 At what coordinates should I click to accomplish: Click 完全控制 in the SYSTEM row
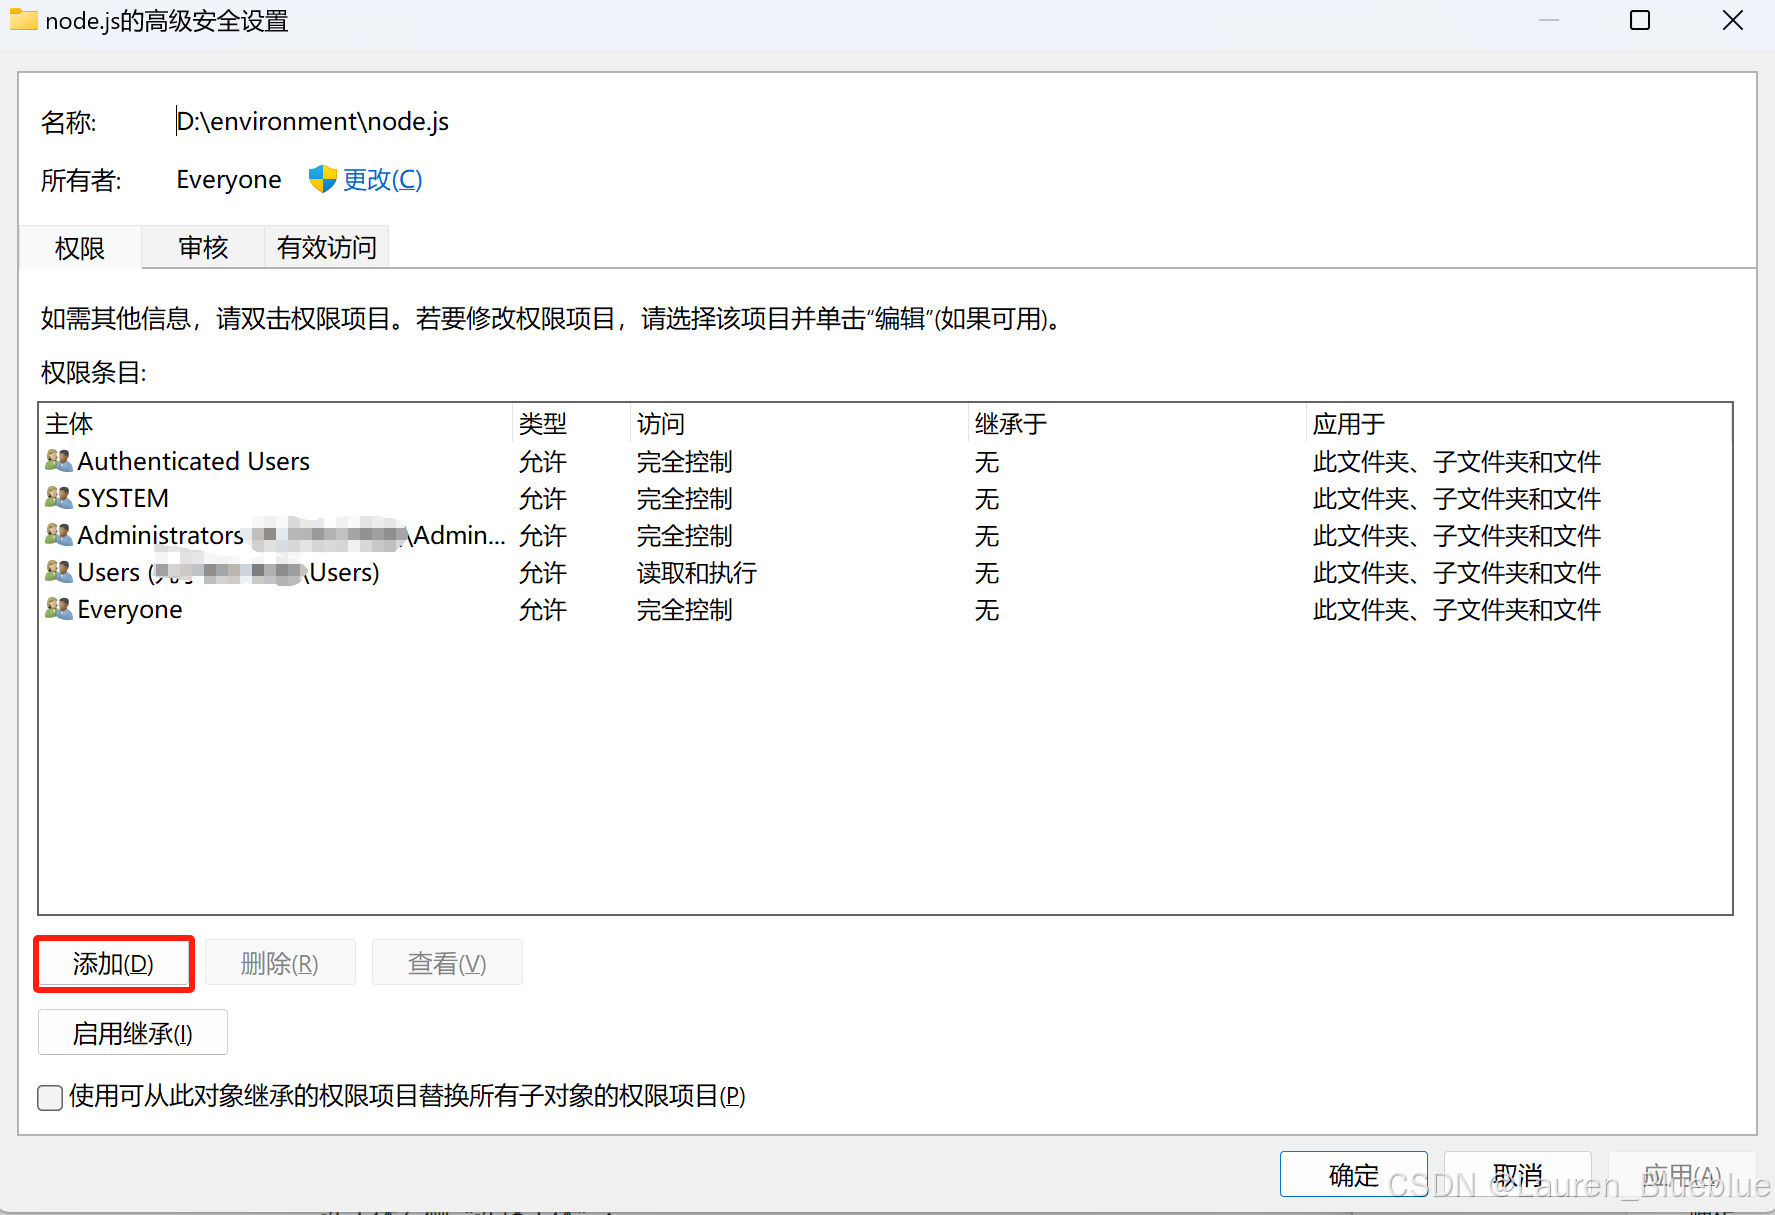(684, 499)
